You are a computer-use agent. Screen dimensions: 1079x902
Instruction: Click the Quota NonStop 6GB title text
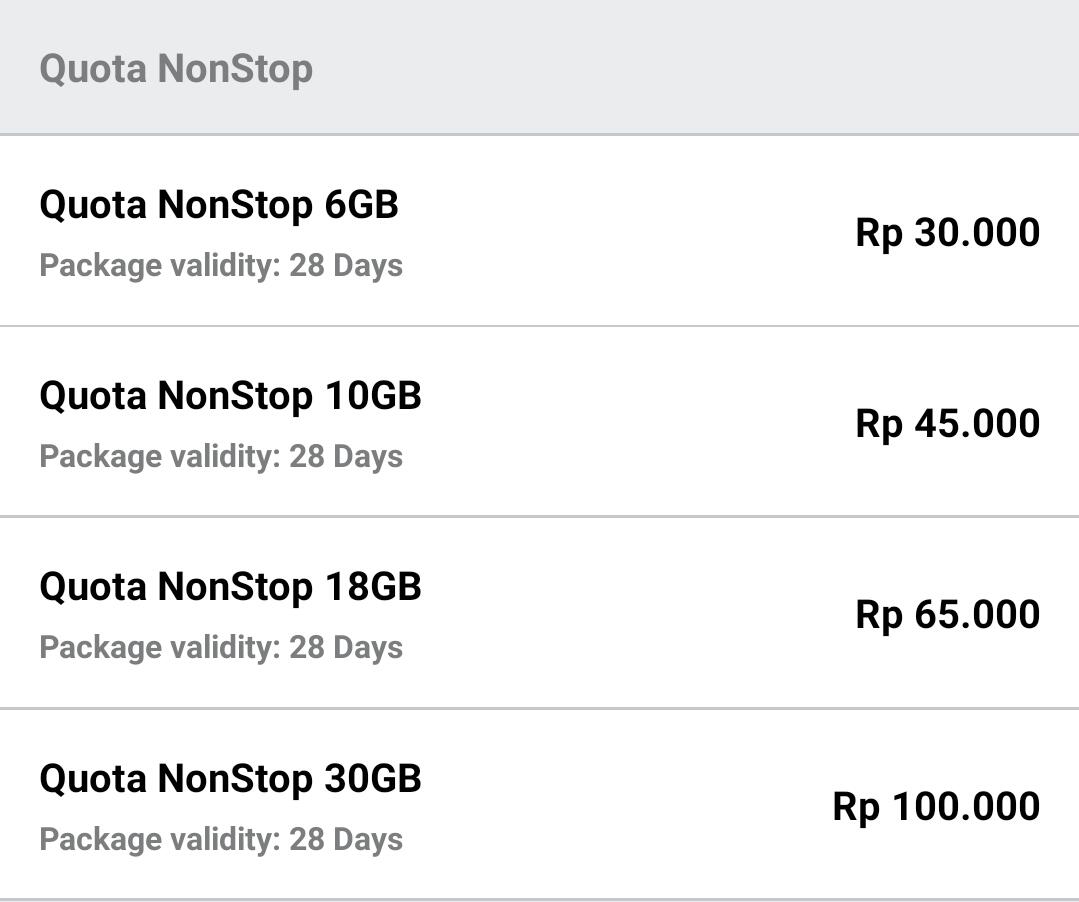coord(218,203)
